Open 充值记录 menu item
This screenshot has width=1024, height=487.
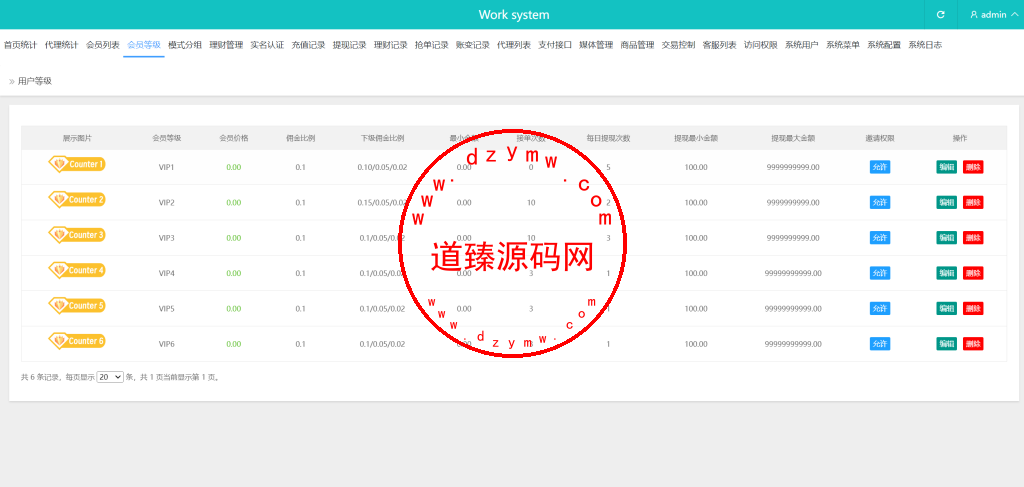tap(308, 45)
